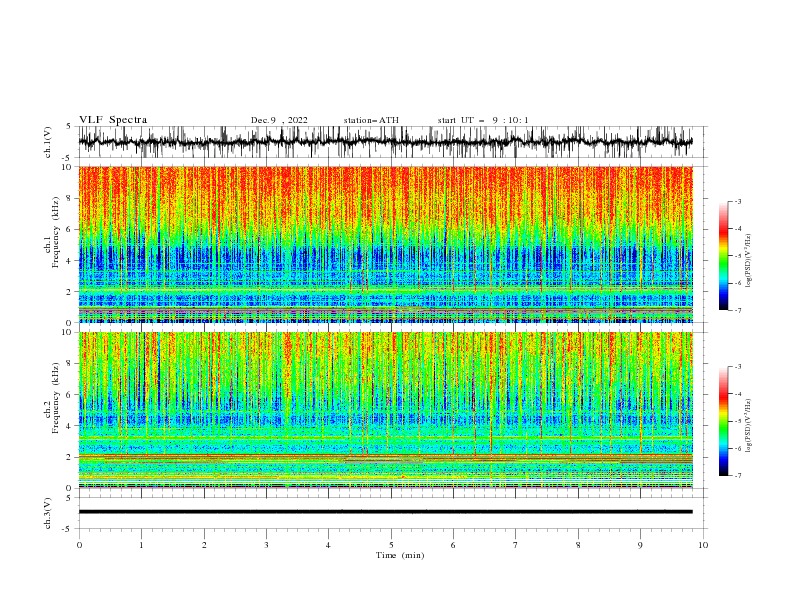Click the "station=ATH" label
792x612 pixels.
[x=371, y=120]
